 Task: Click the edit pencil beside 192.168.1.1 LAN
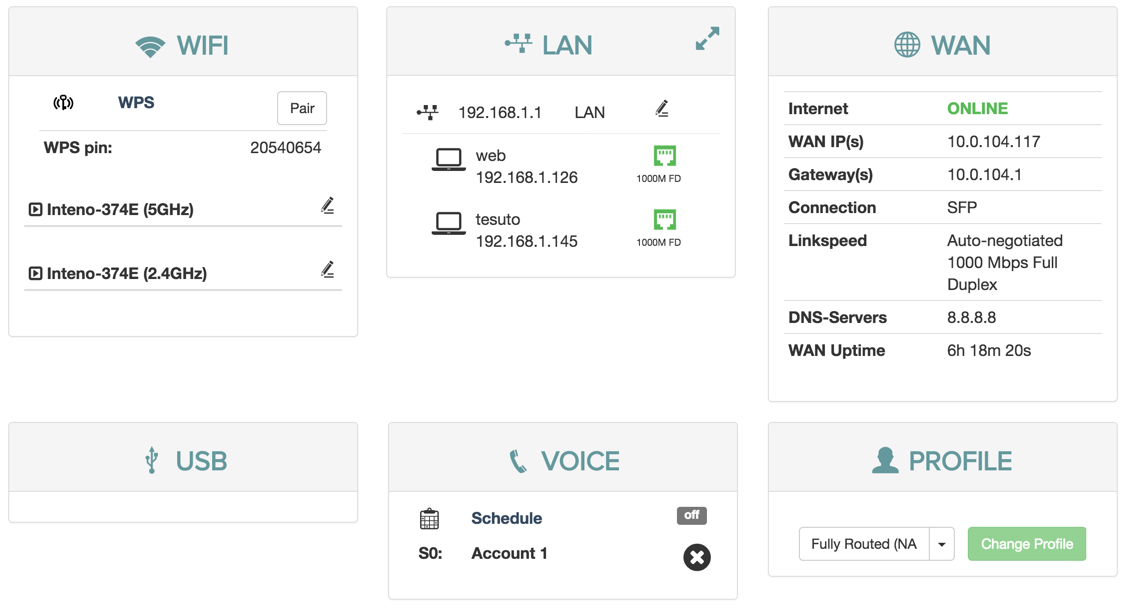(661, 109)
